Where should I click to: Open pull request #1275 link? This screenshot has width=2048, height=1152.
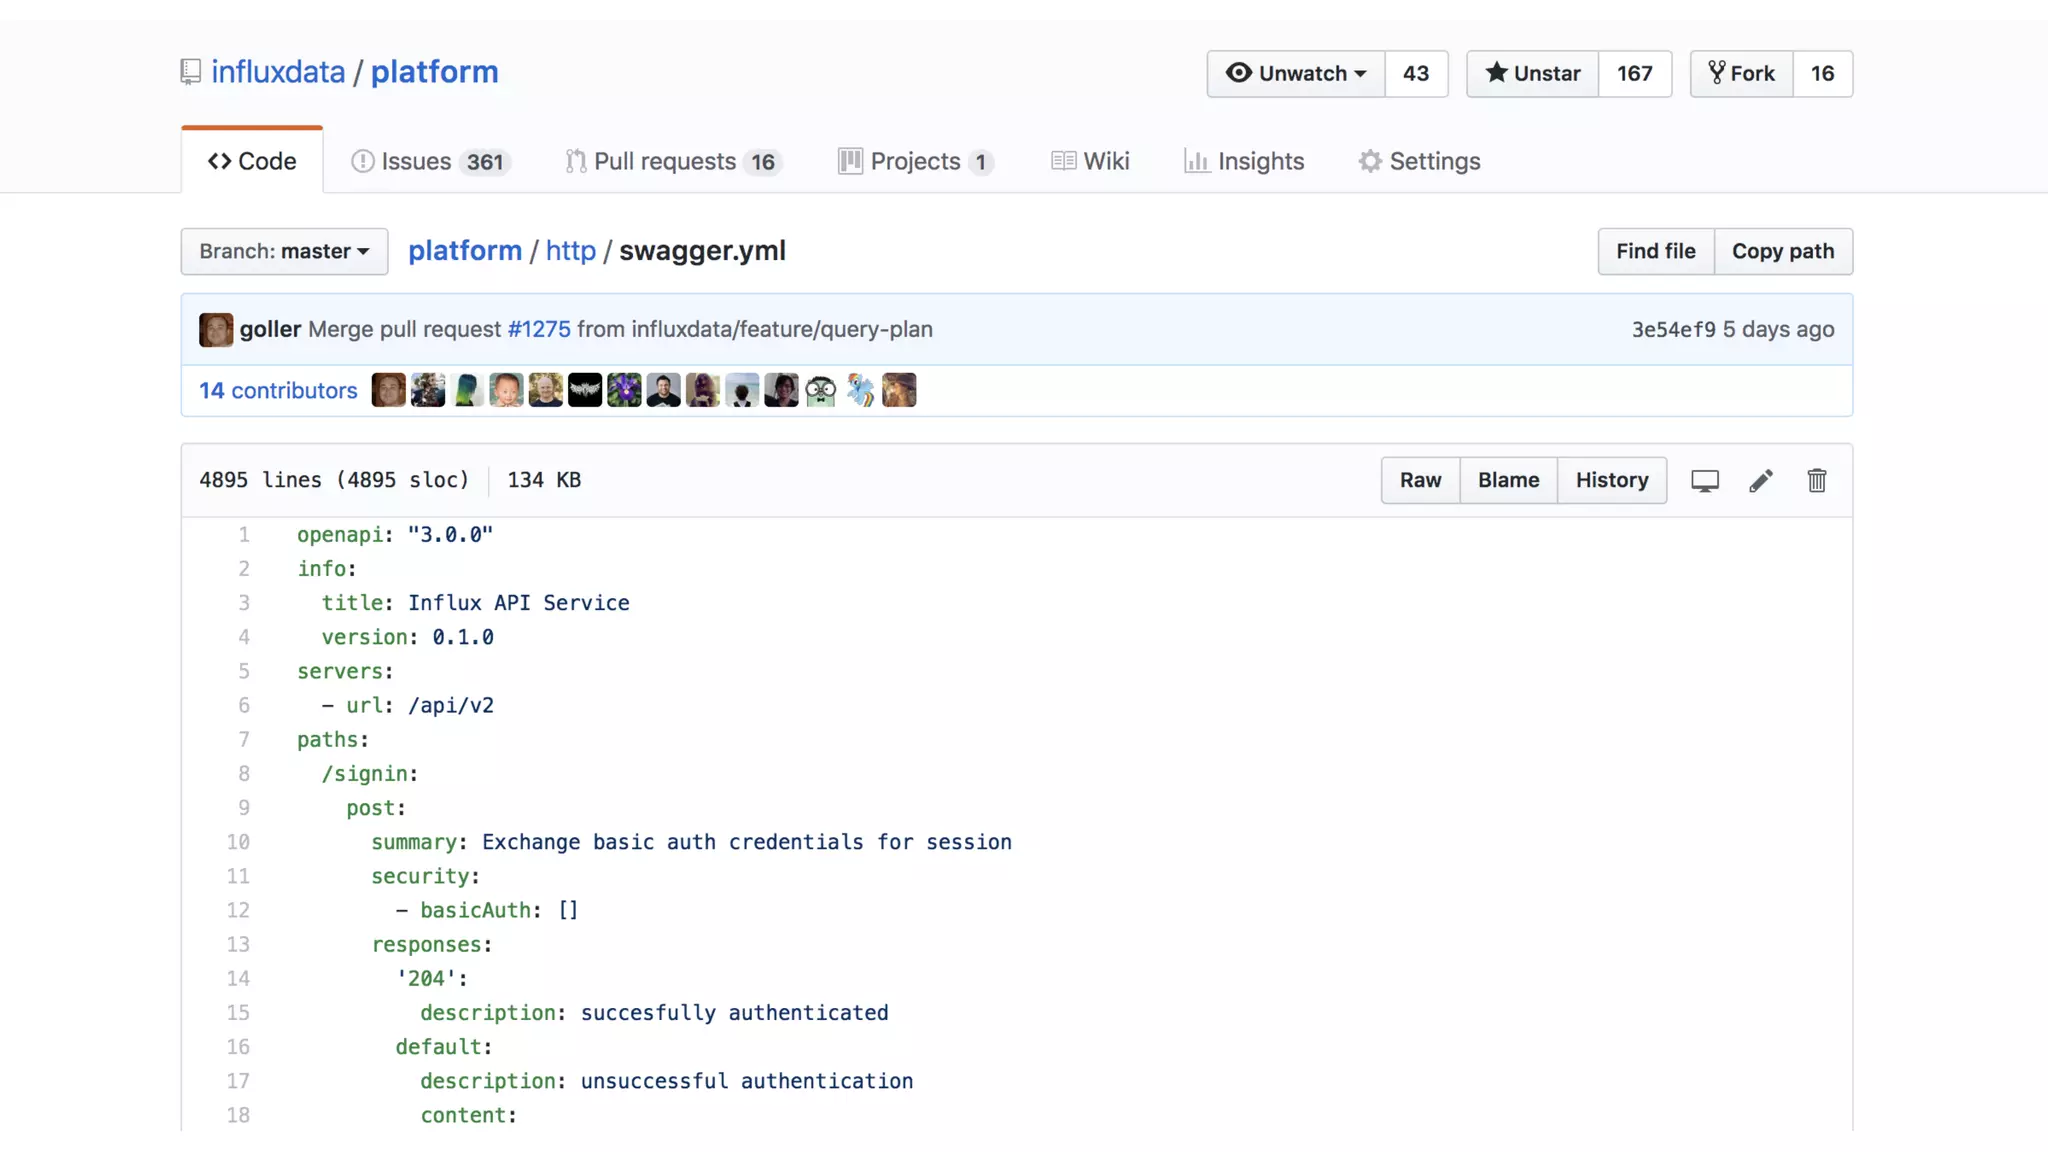click(539, 330)
